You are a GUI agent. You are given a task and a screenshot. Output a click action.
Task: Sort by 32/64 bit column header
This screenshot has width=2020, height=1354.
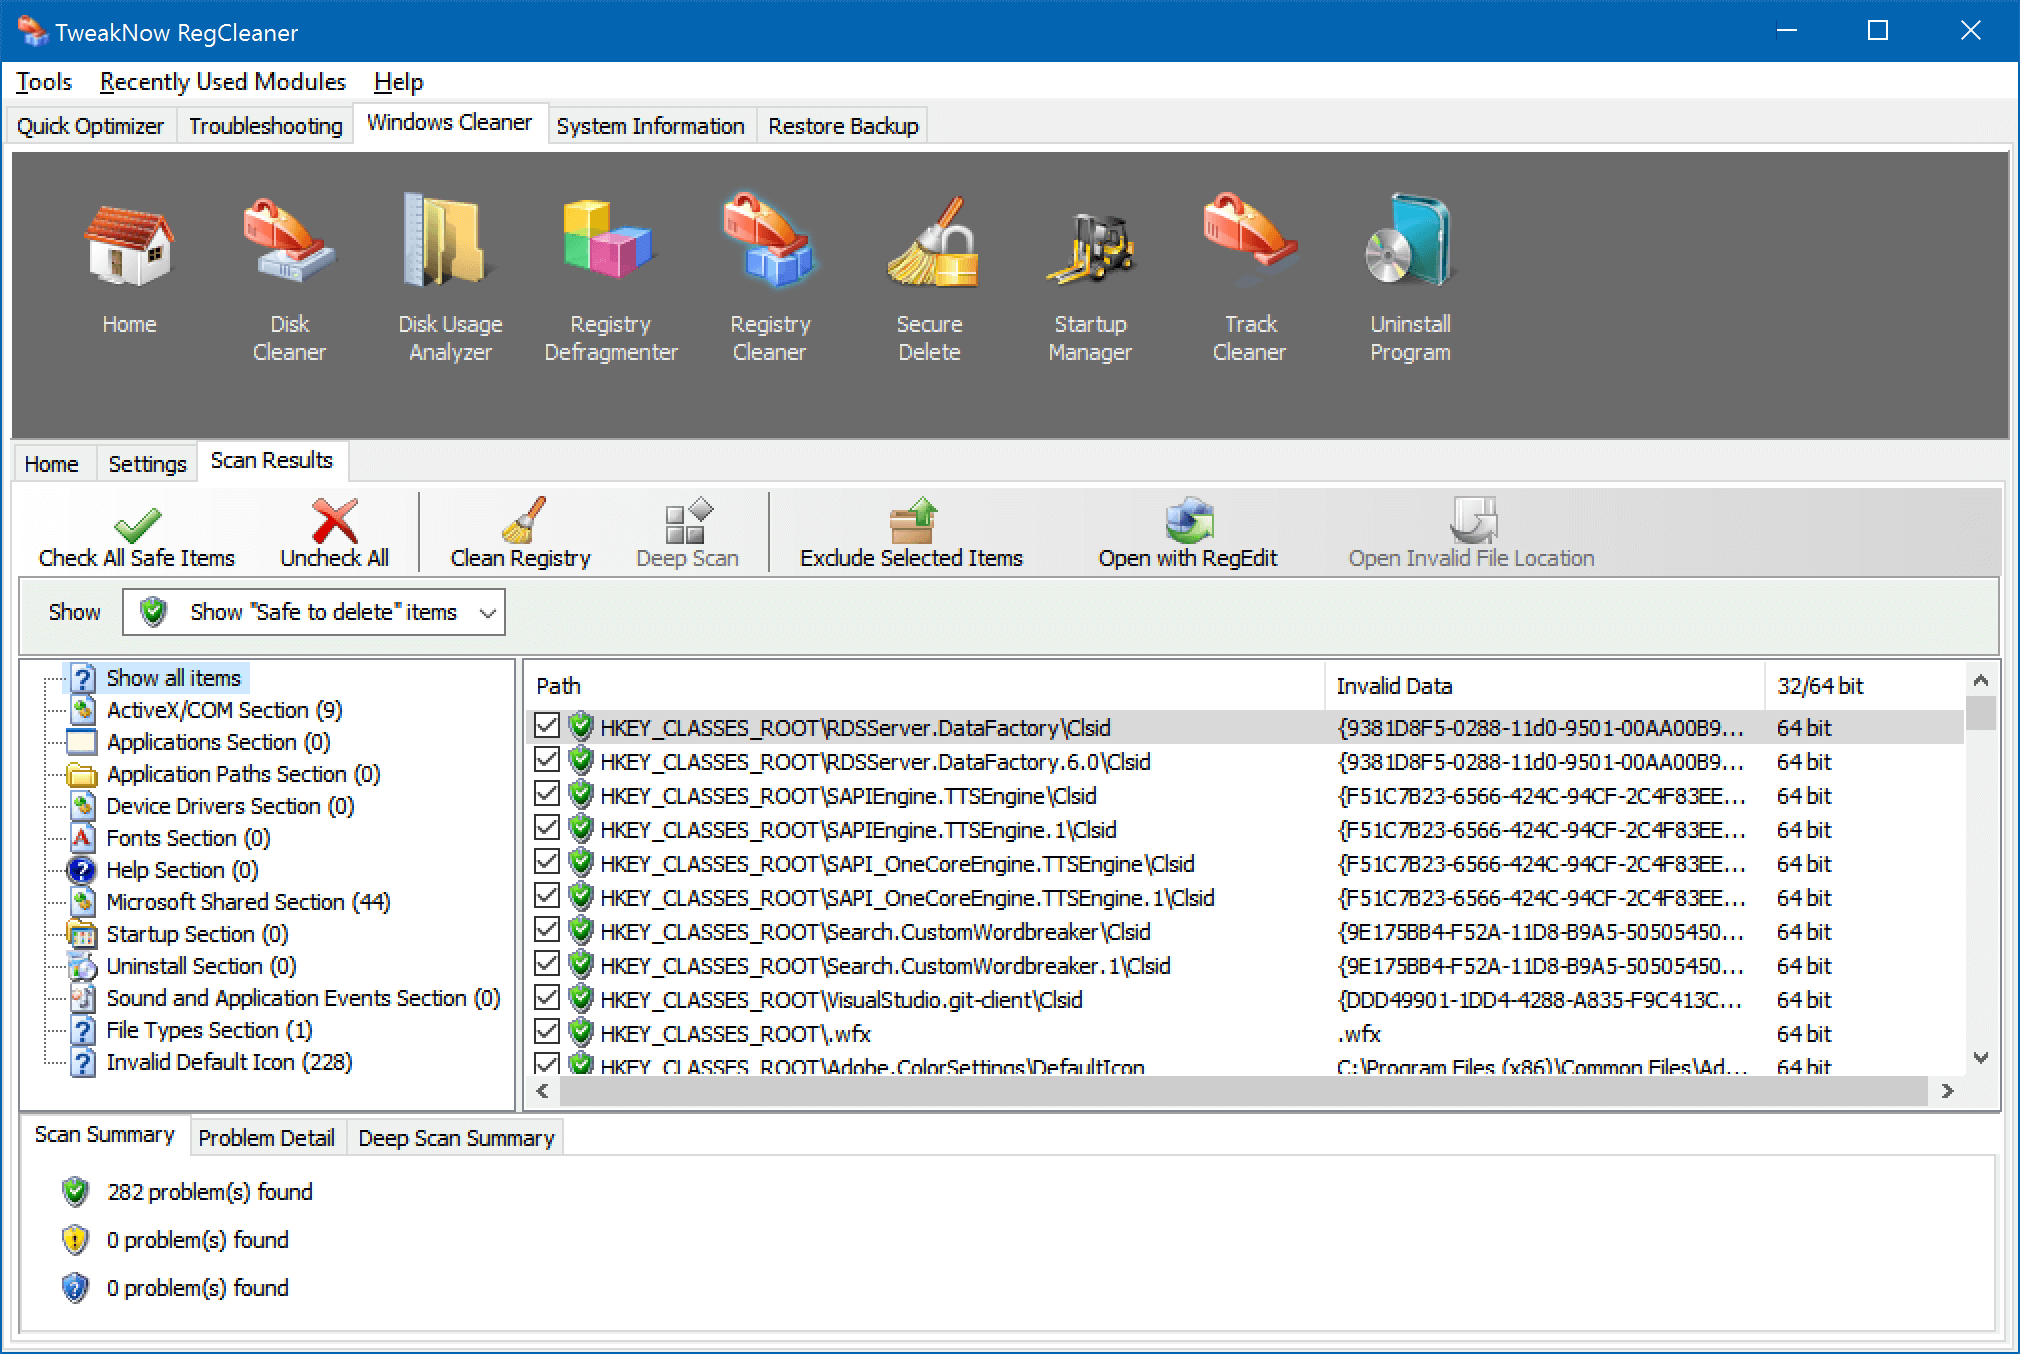1865,686
